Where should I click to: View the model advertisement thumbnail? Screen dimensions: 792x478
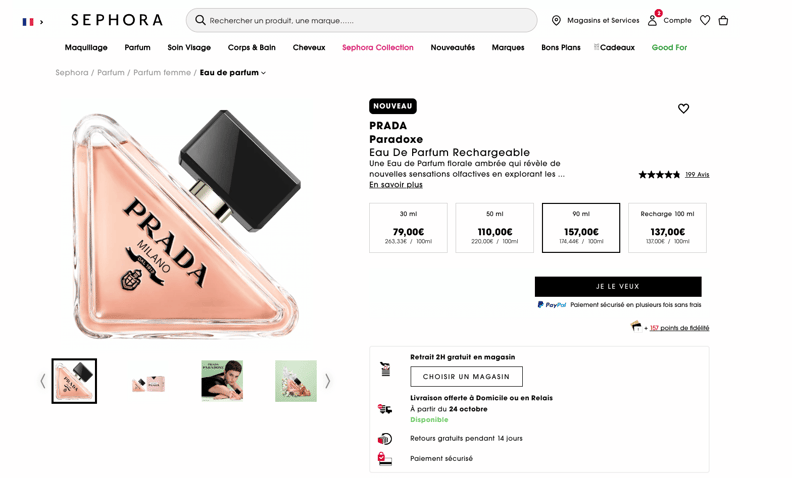(222, 381)
